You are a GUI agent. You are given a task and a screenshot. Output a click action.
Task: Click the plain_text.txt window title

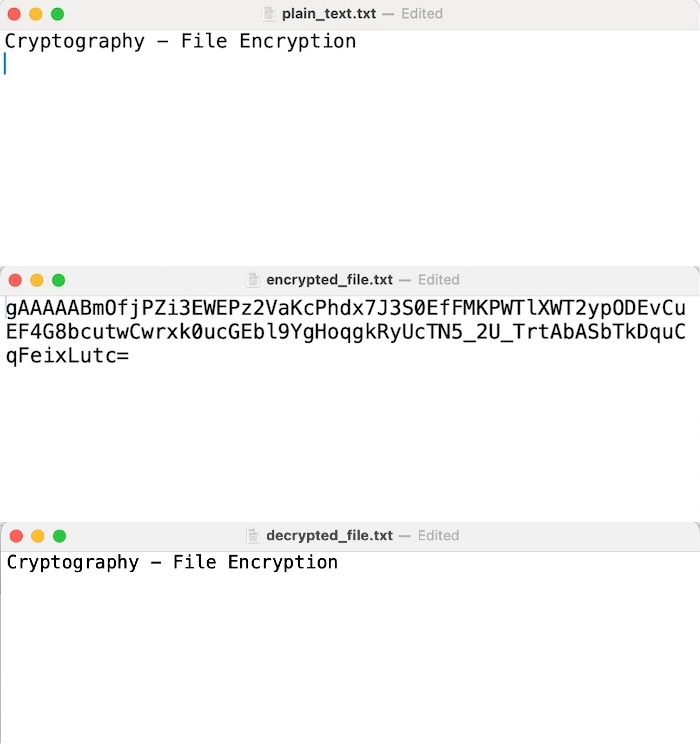(327, 14)
